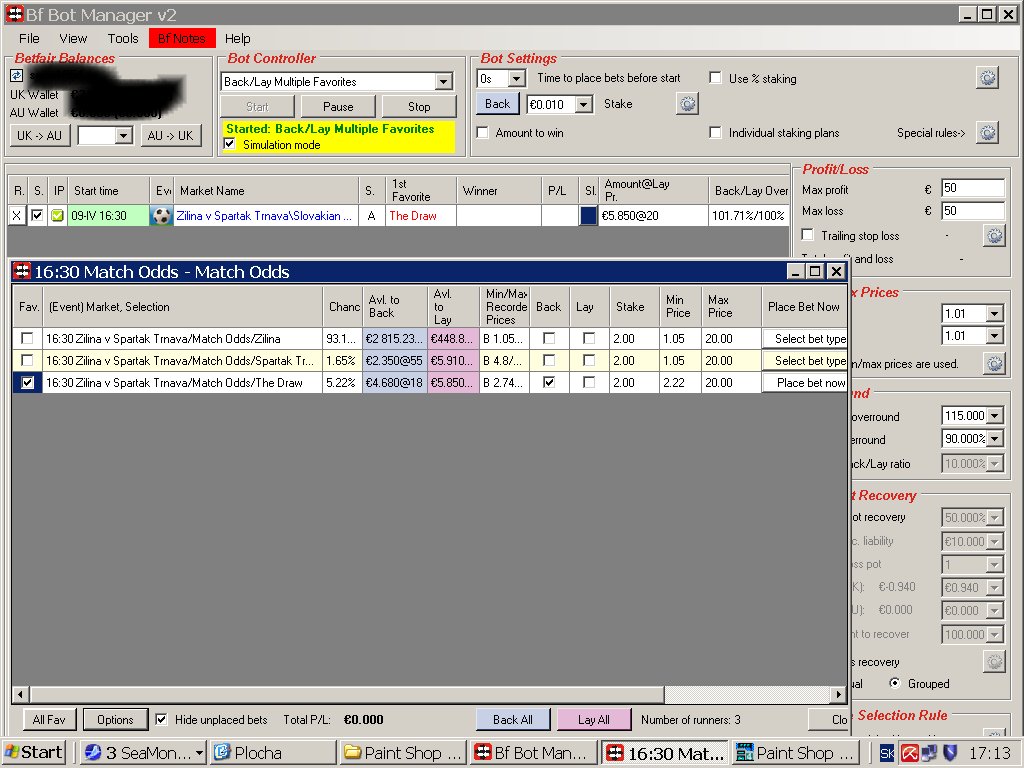Screen dimensions: 1024x768
Task: Open the Plocha taskbar item
Action: (273, 753)
